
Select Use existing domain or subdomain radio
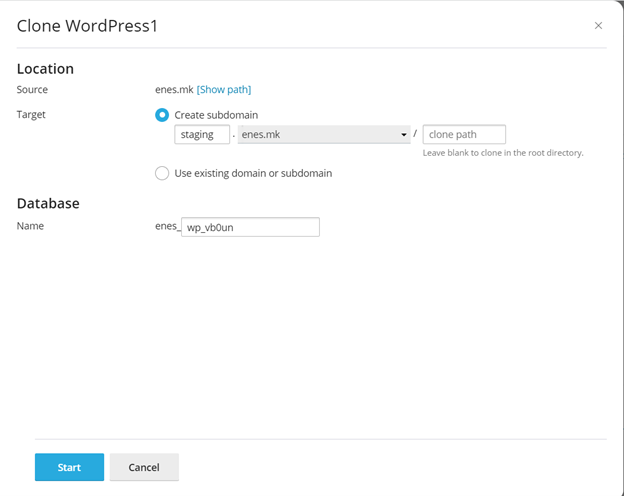coord(162,173)
